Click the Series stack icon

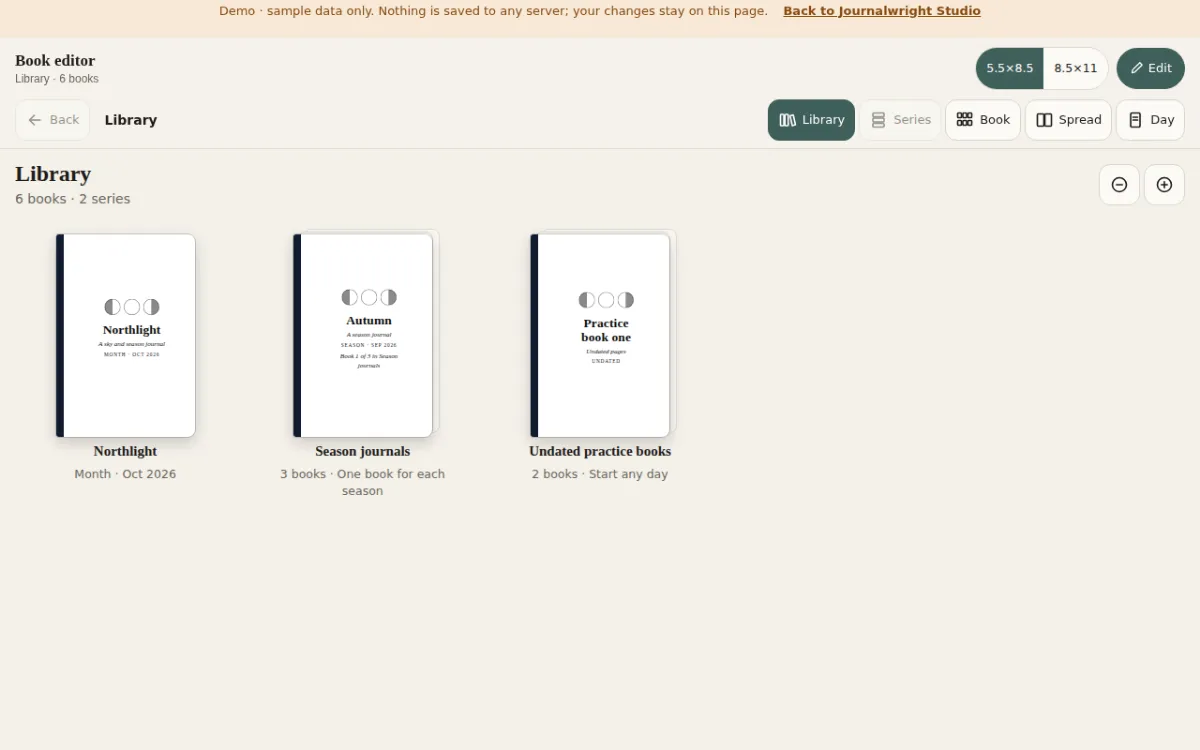point(878,120)
